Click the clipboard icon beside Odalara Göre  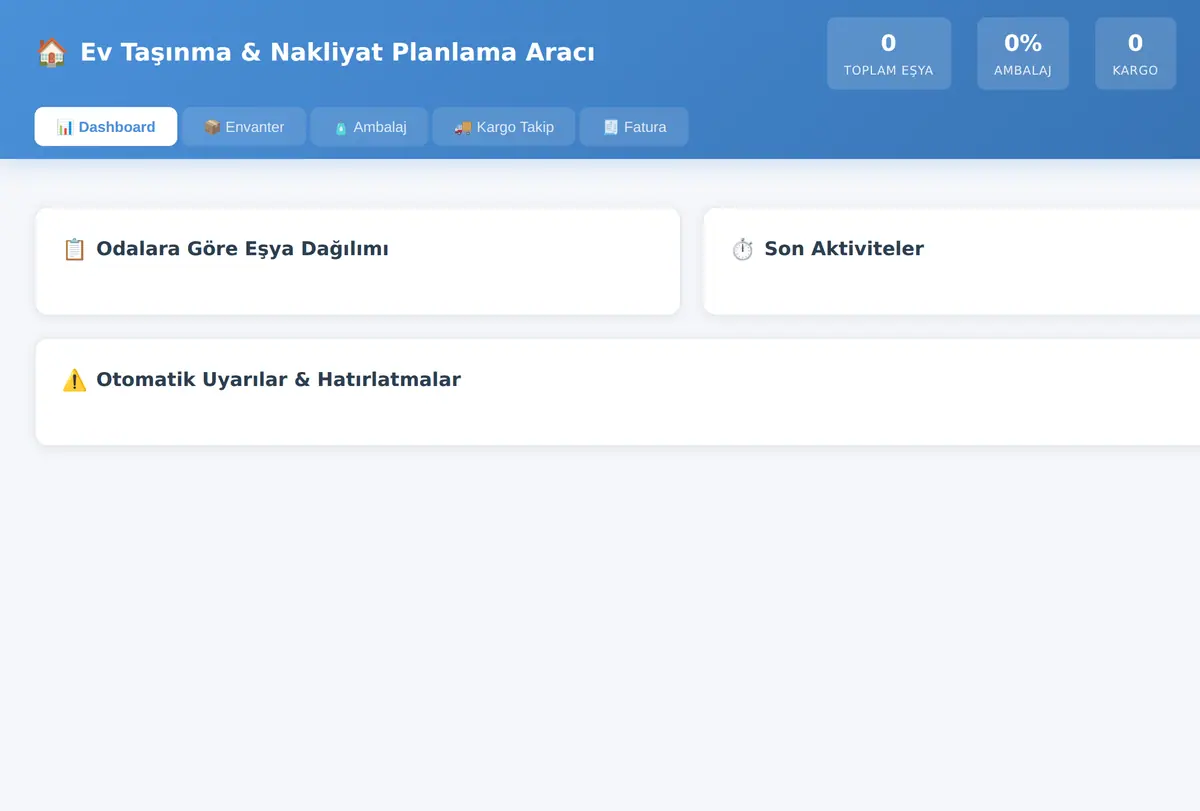pyautogui.click(x=74, y=249)
